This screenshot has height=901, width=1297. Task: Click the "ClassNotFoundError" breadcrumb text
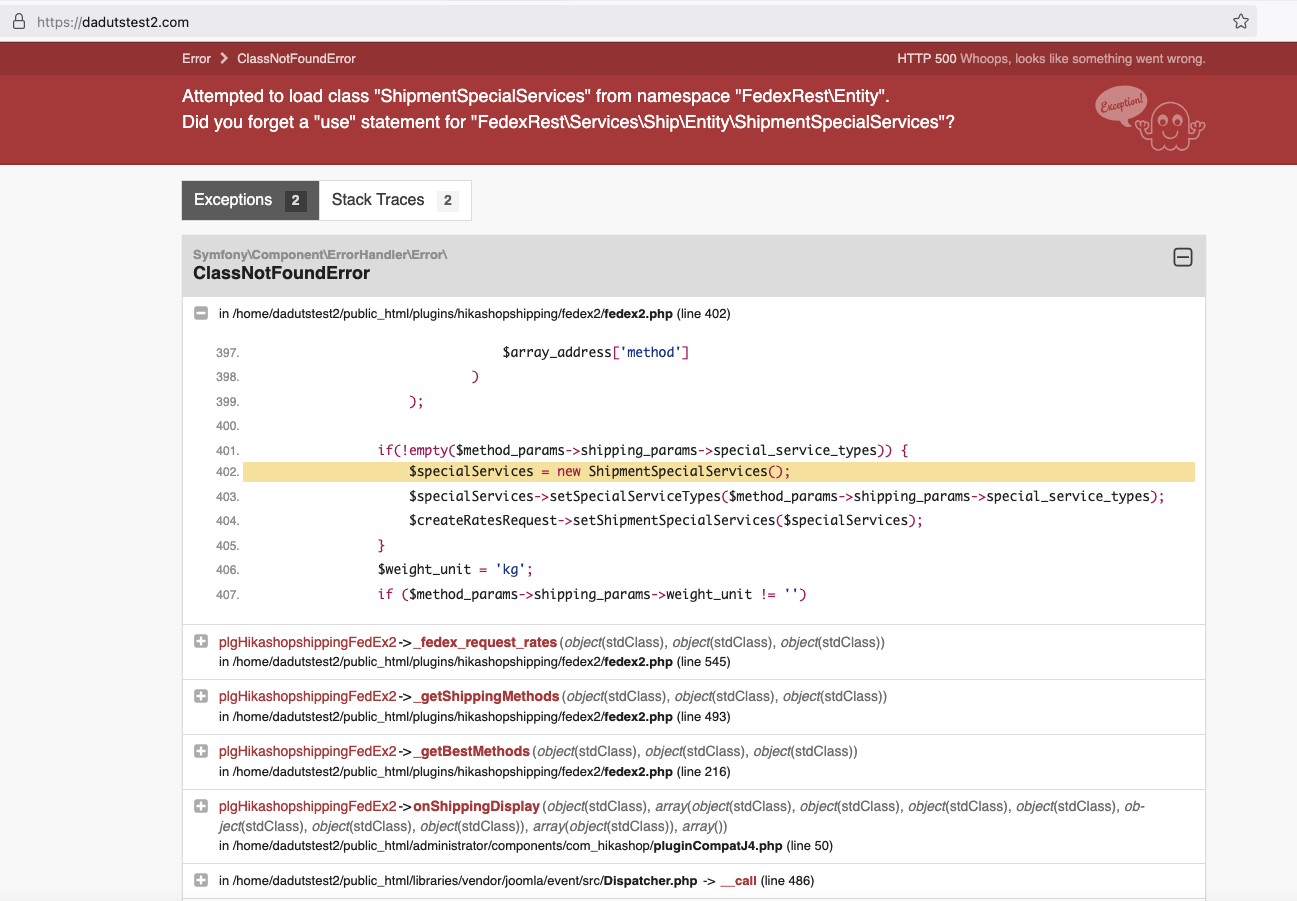[296, 59]
